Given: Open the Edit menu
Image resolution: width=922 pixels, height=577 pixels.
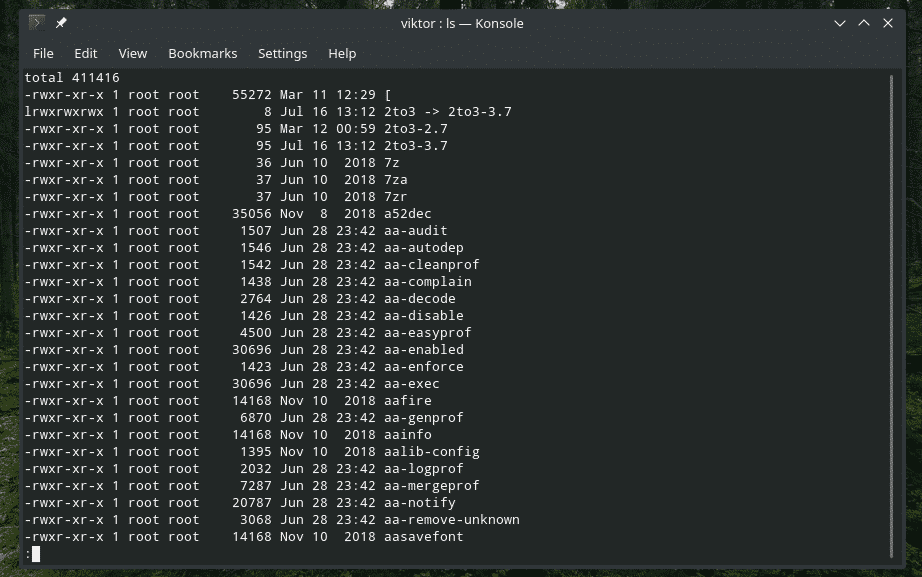Looking at the screenshot, I should point(86,53).
